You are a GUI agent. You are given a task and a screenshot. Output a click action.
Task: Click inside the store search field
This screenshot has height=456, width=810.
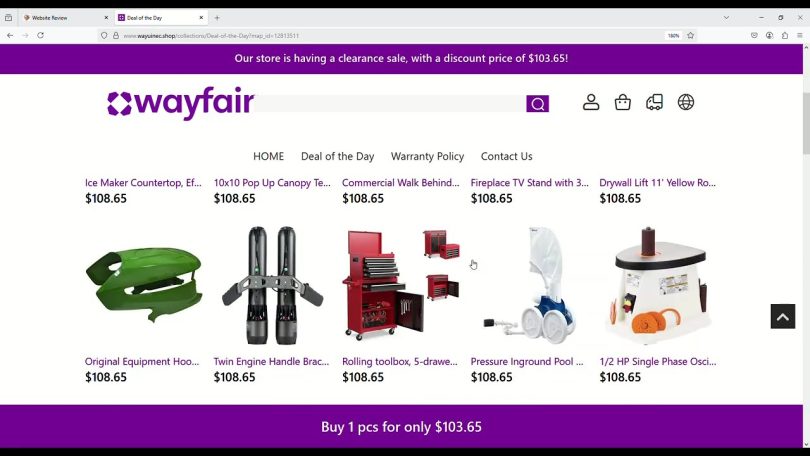(390, 104)
